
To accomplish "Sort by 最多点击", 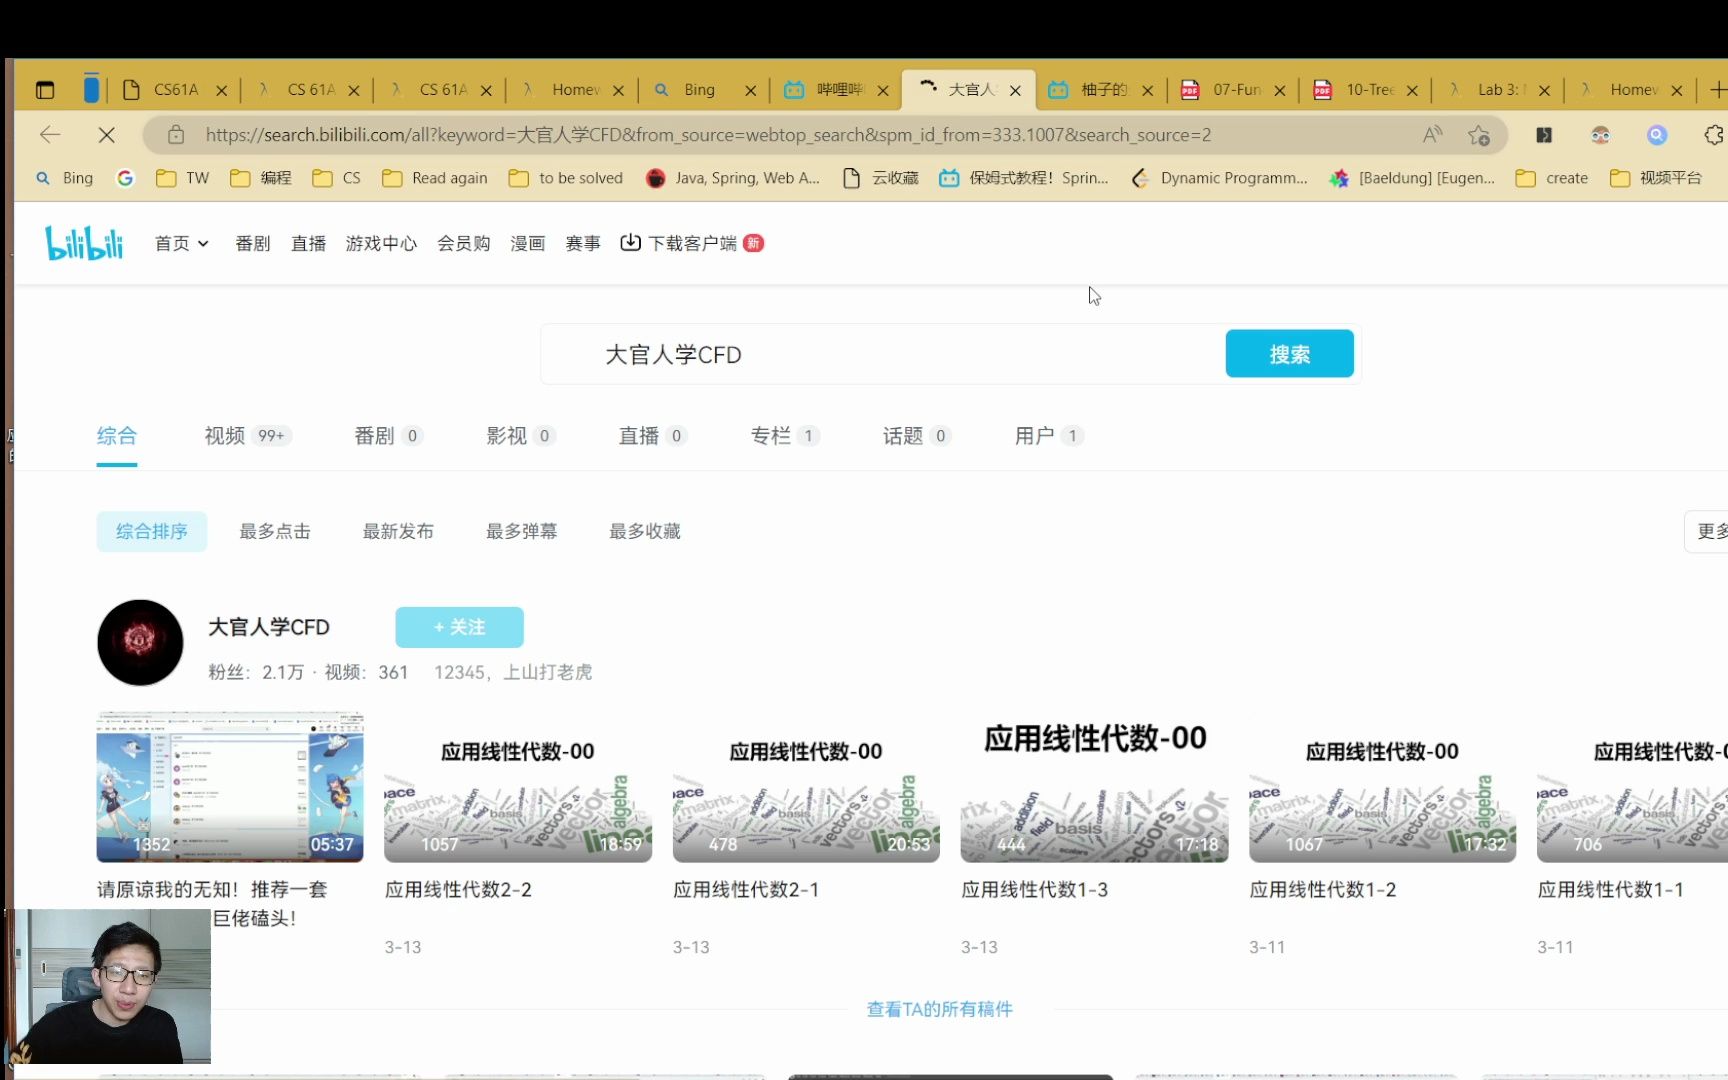I will click(x=275, y=531).
